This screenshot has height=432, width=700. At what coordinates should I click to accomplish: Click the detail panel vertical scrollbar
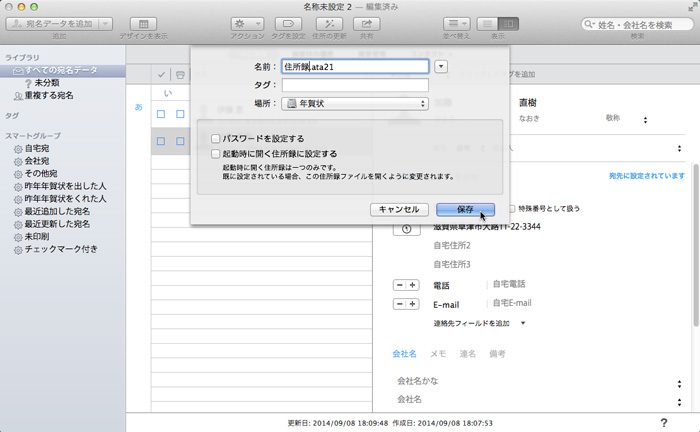click(694, 250)
